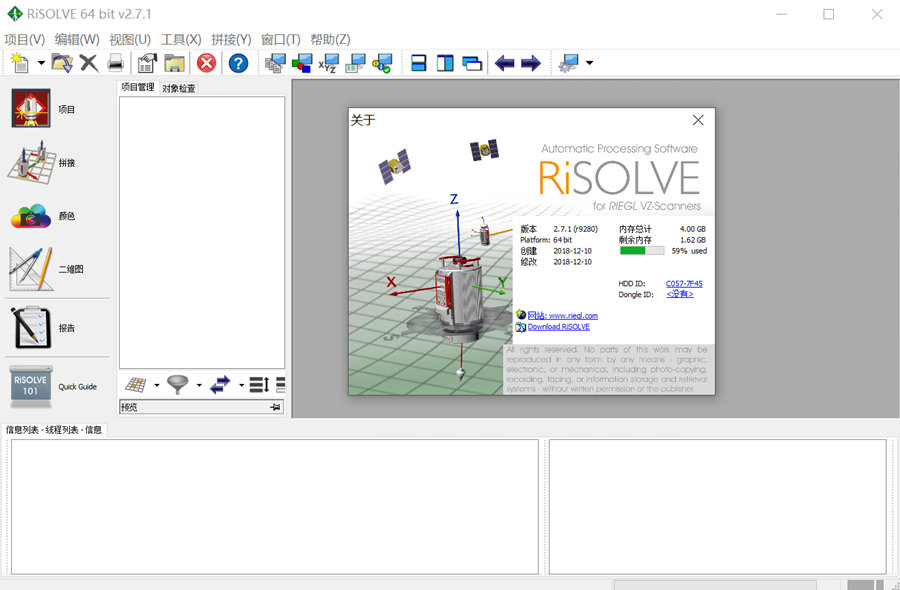
Task: Click the Download RiSOLVE link
Action: tap(561, 326)
